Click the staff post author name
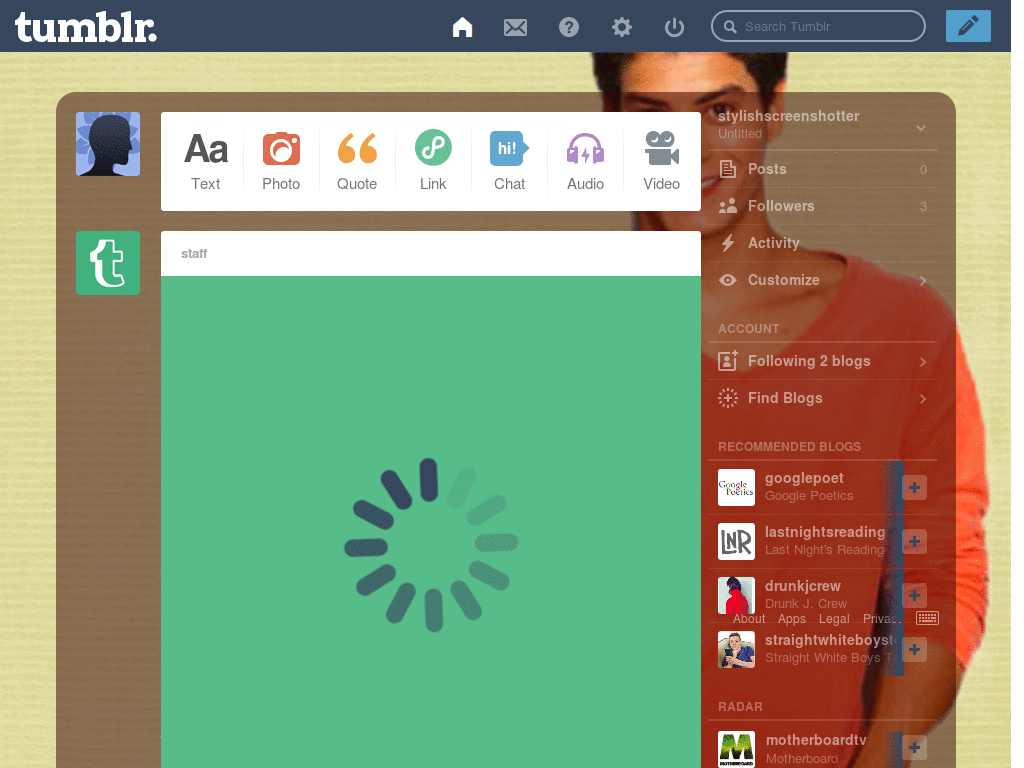This screenshot has width=1024, height=768. (x=194, y=253)
